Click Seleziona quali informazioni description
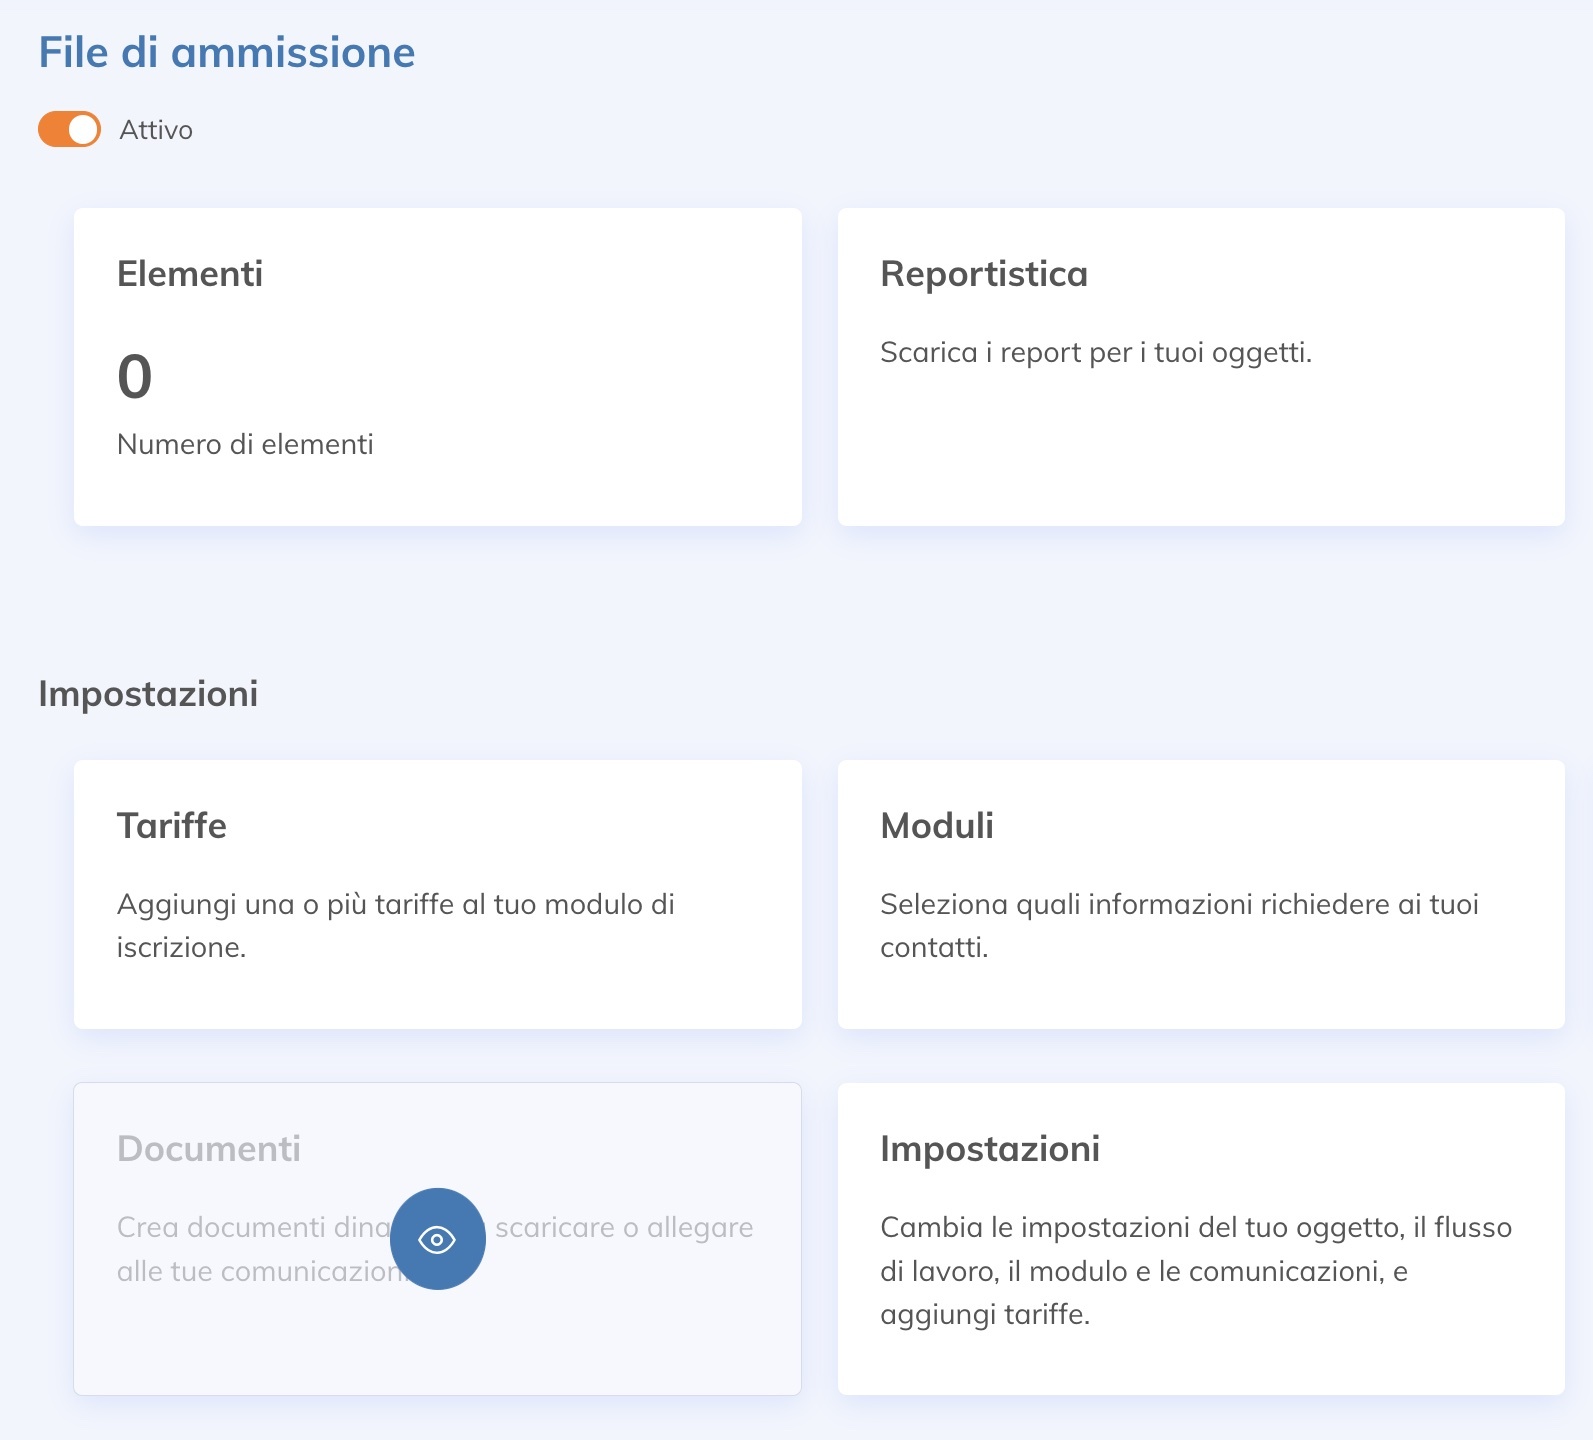This screenshot has height=1440, width=1593. pyautogui.click(x=1179, y=925)
